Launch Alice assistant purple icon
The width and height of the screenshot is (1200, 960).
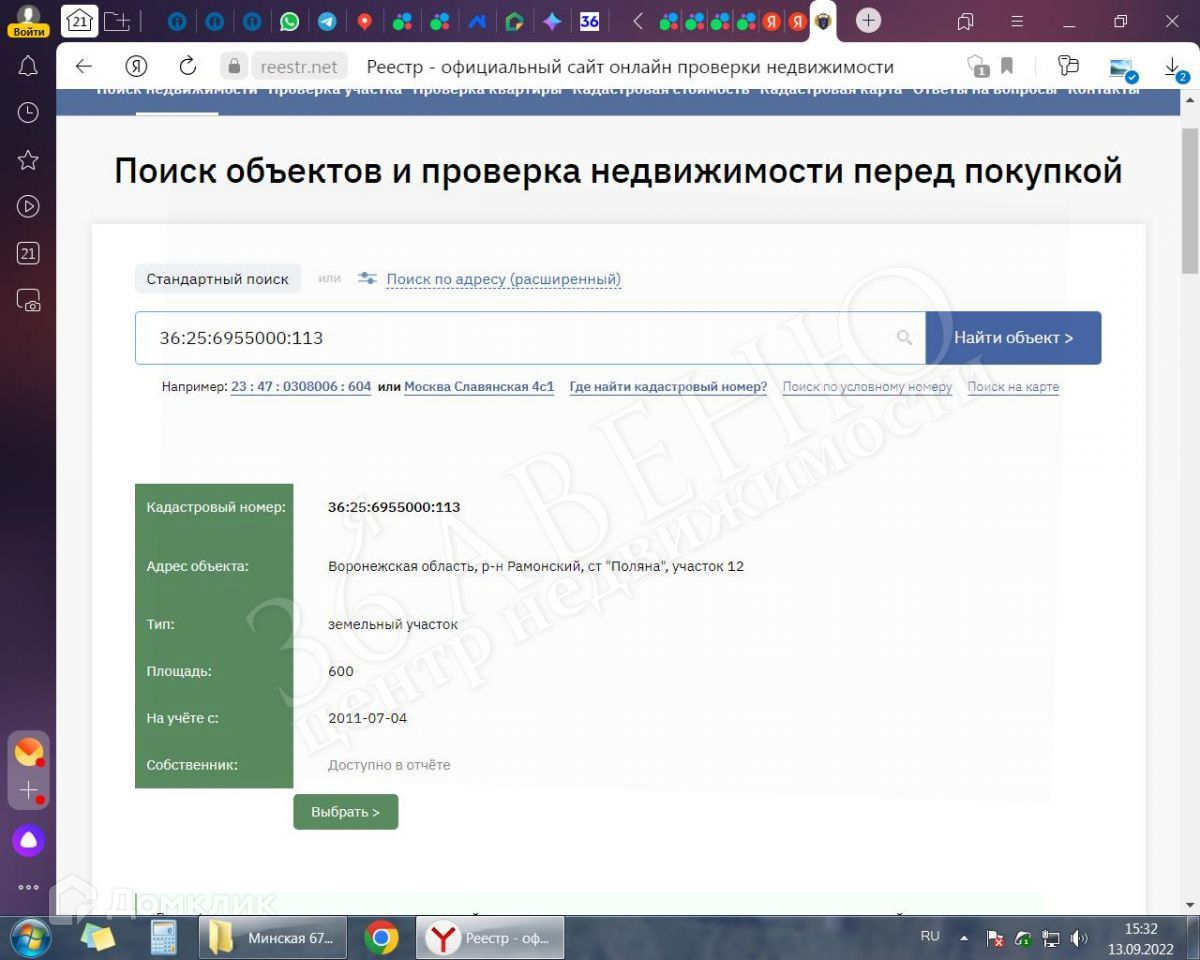28,840
